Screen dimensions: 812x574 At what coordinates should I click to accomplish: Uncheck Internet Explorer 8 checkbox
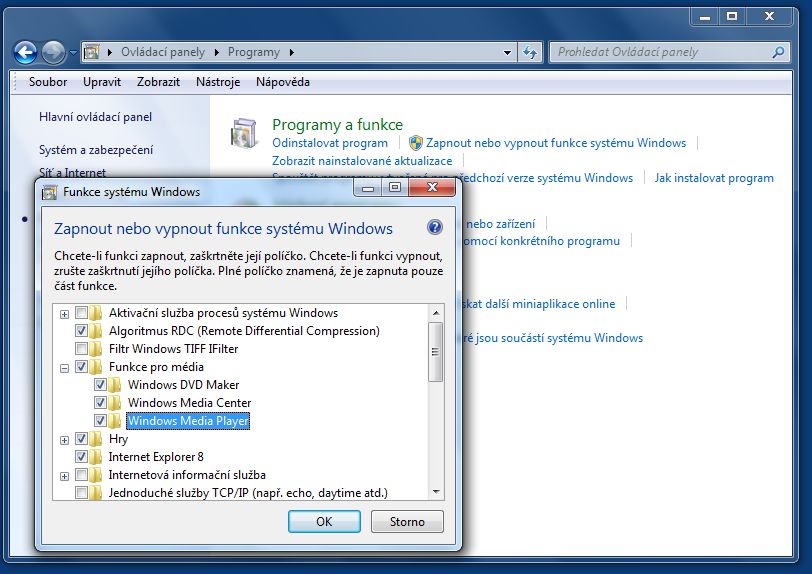pyautogui.click(x=81, y=456)
